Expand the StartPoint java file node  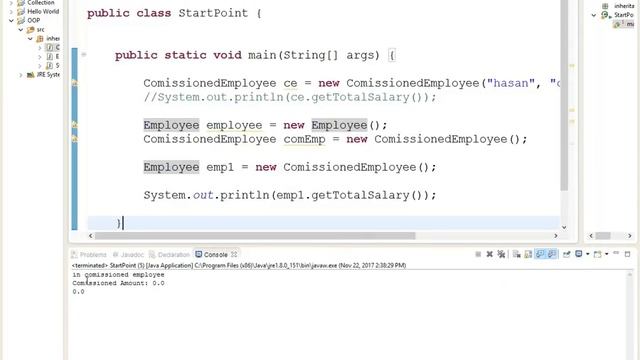[x=40, y=66]
